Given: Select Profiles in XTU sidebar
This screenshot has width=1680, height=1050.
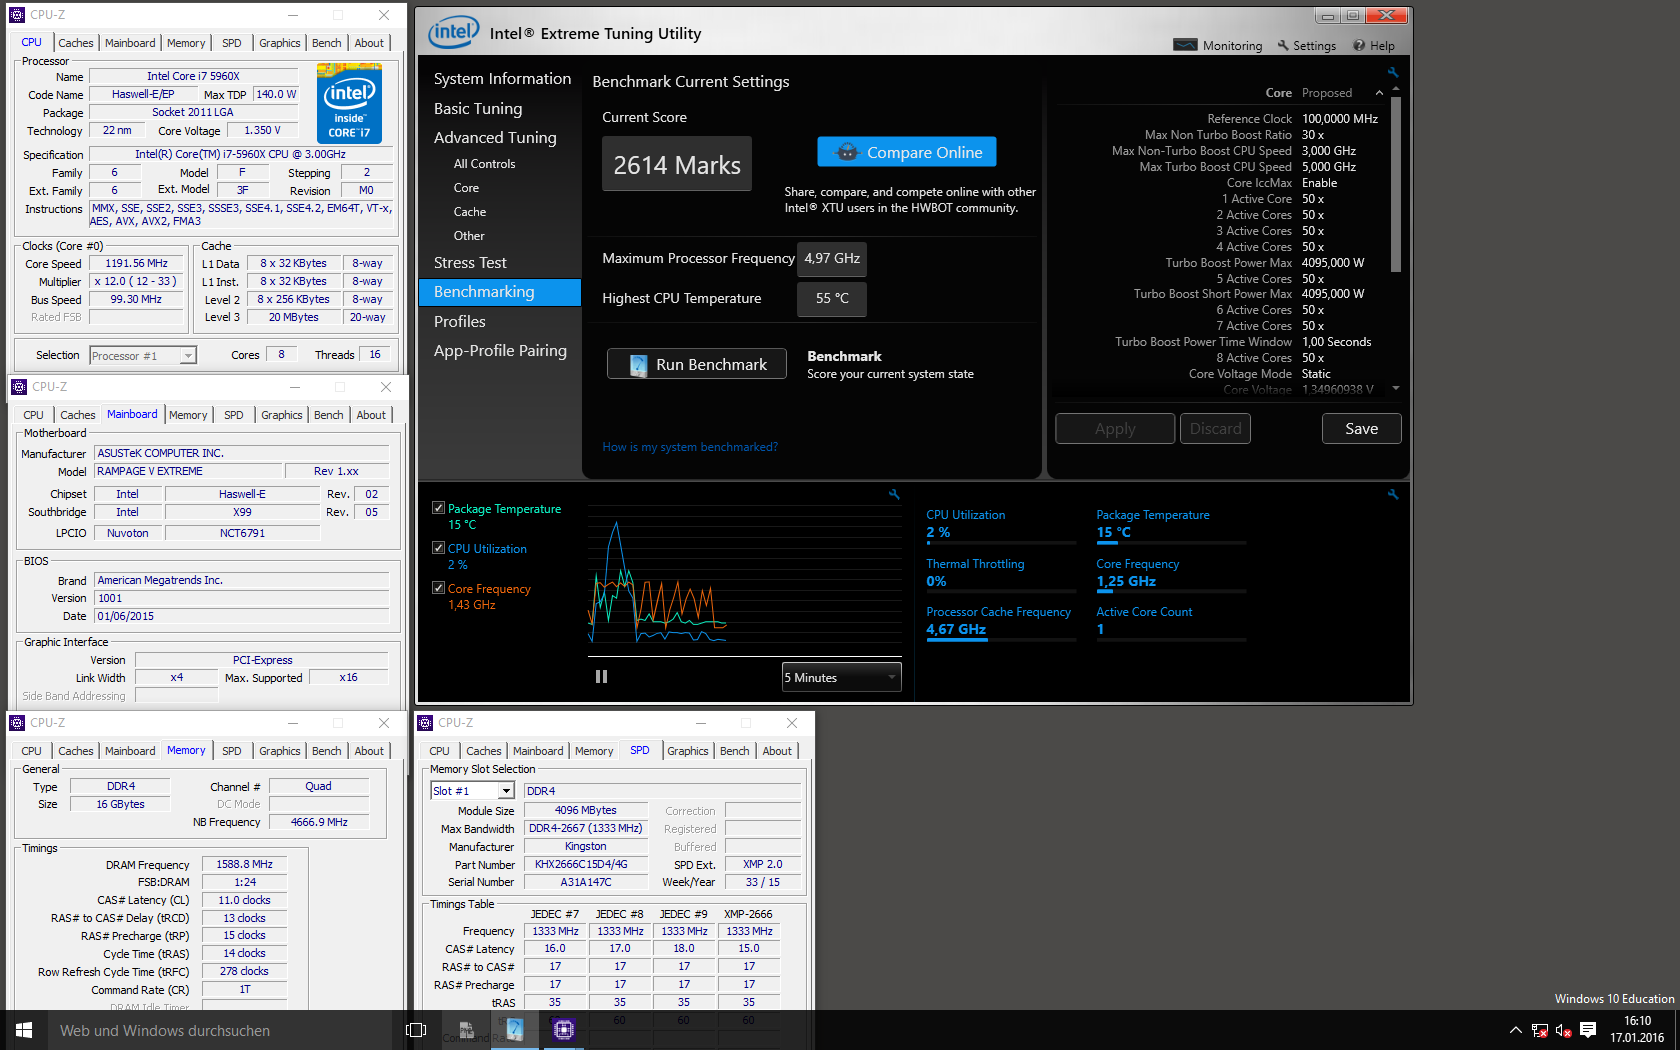Looking at the screenshot, I should [460, 322].
